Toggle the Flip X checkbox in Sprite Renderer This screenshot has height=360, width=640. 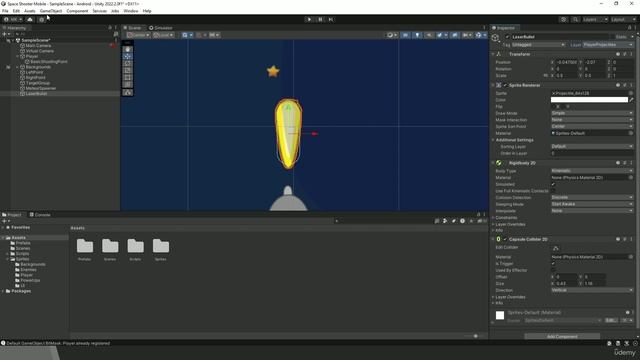click(x=553, y=107)
